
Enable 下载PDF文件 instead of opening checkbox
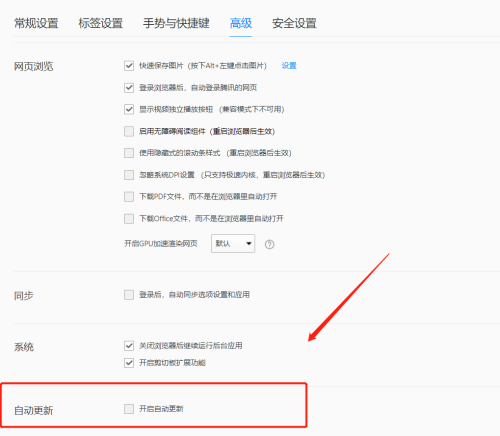(129, 197)
